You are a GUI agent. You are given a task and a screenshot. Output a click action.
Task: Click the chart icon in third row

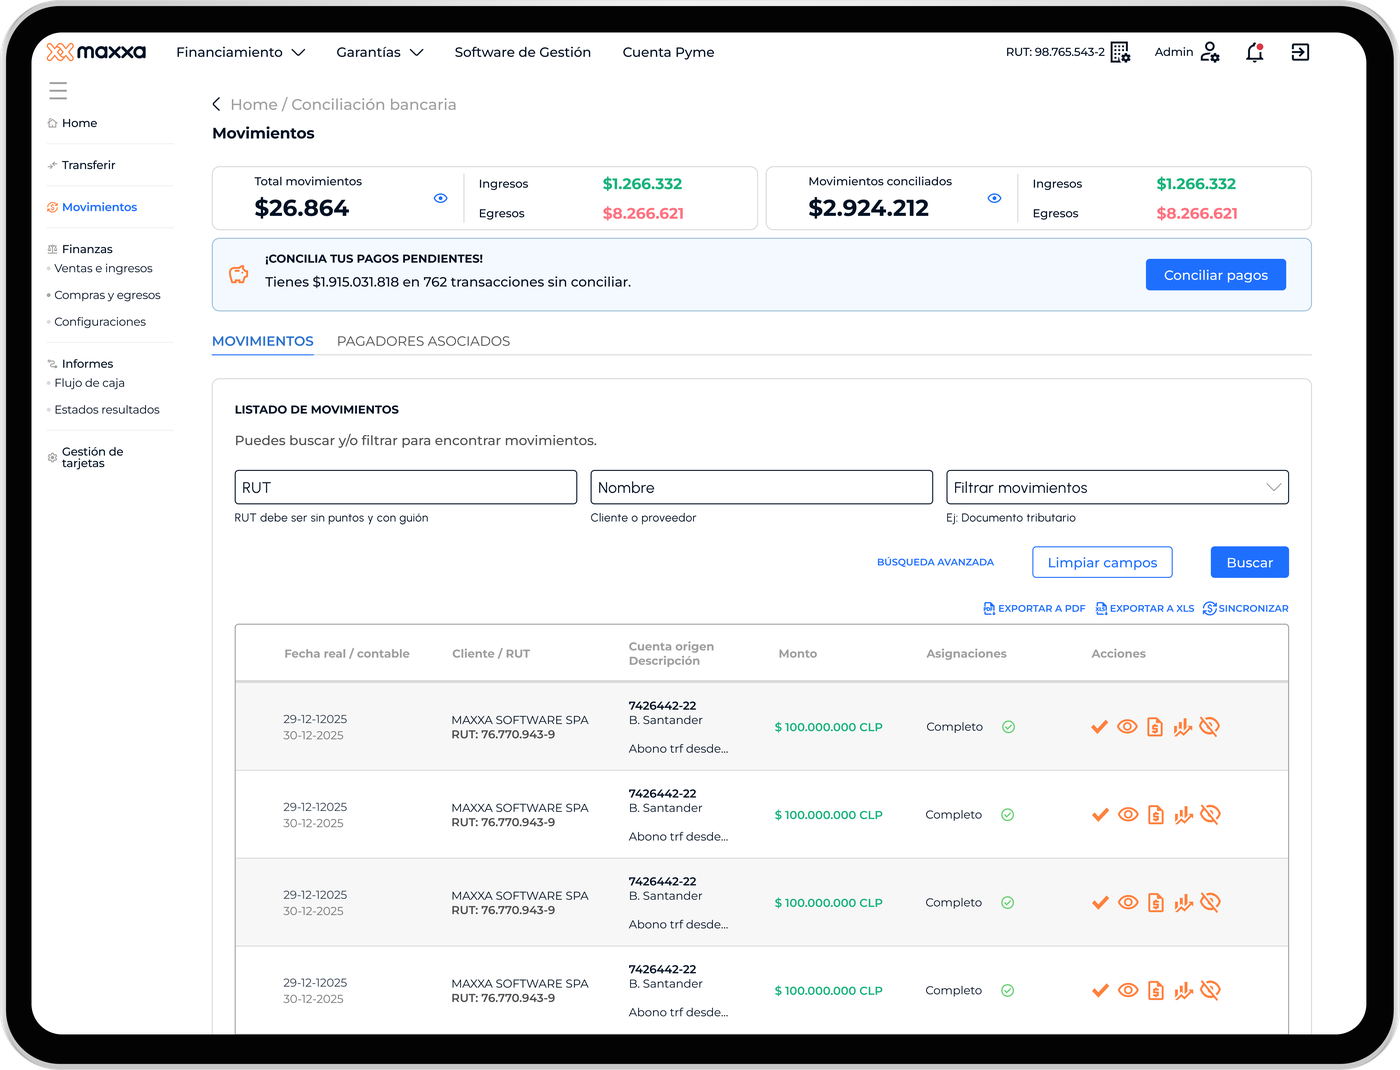[x=1184, y=903]
